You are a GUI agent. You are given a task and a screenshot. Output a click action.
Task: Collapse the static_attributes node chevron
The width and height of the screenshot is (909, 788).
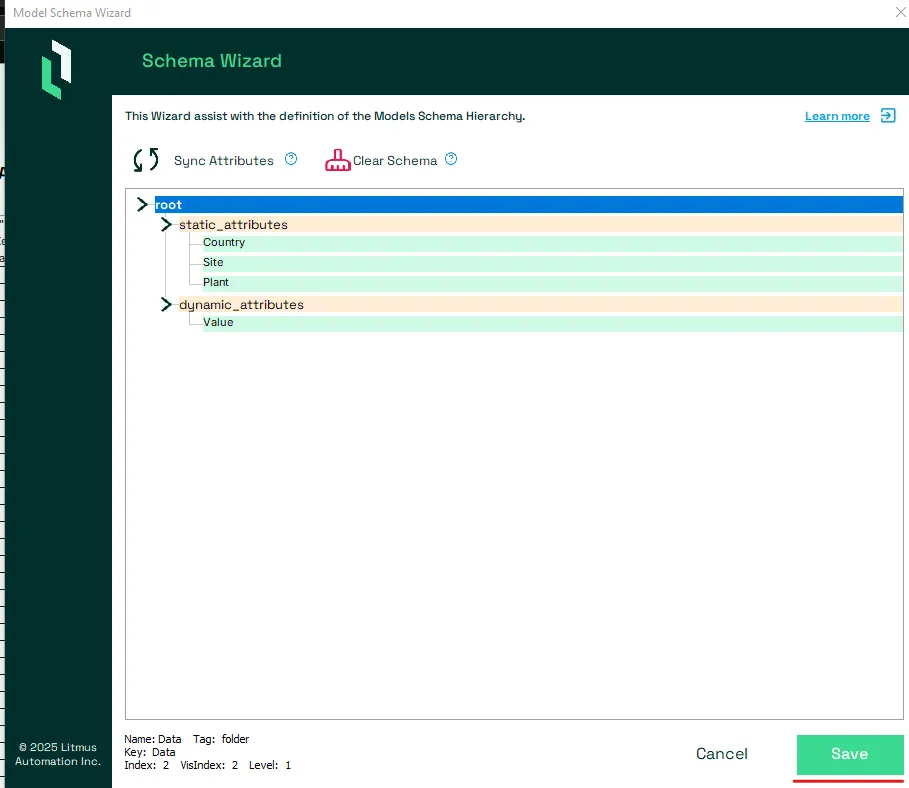(x=166, y=224)
